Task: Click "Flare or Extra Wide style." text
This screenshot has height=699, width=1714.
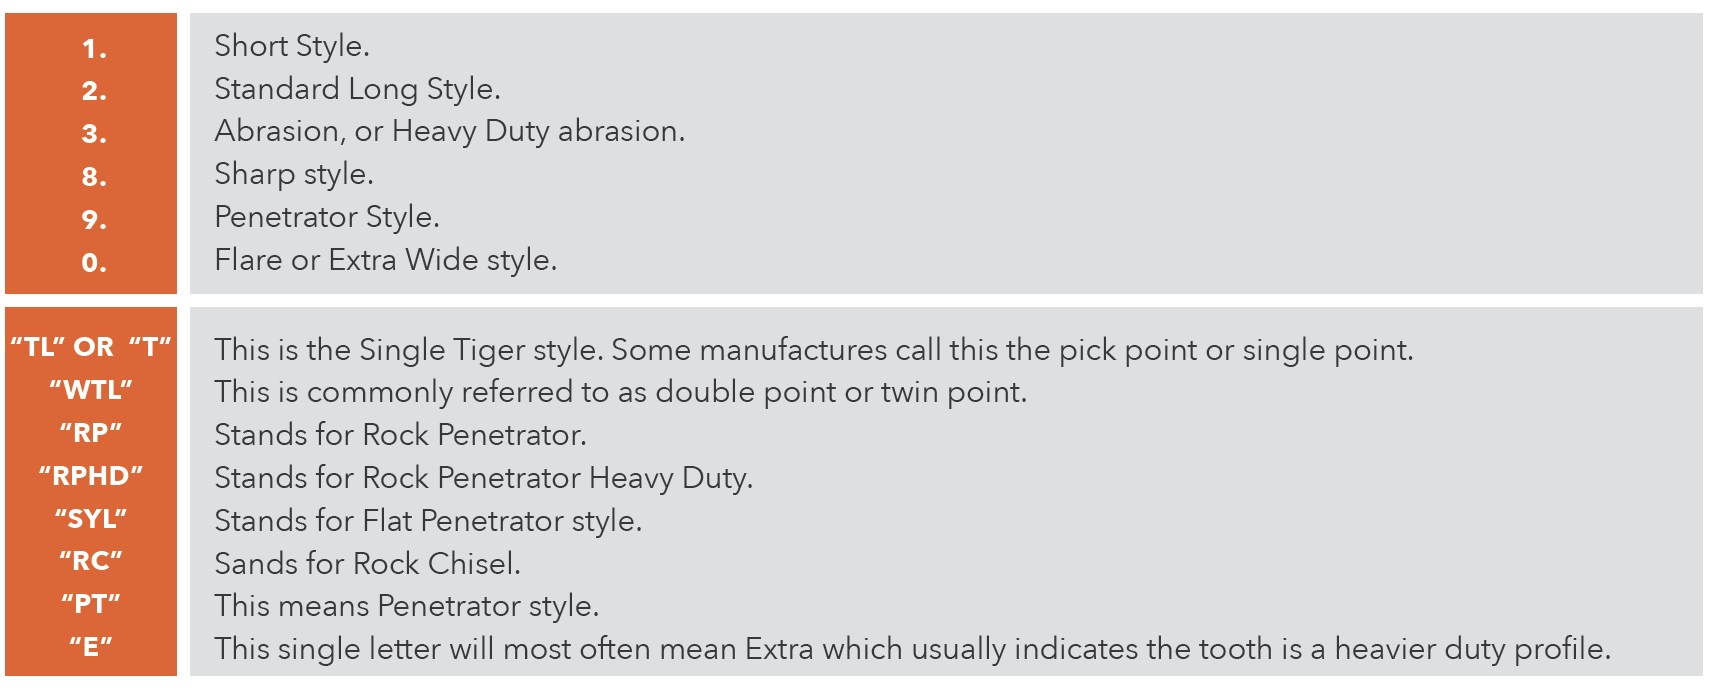Action: click(x=385, y=260)
